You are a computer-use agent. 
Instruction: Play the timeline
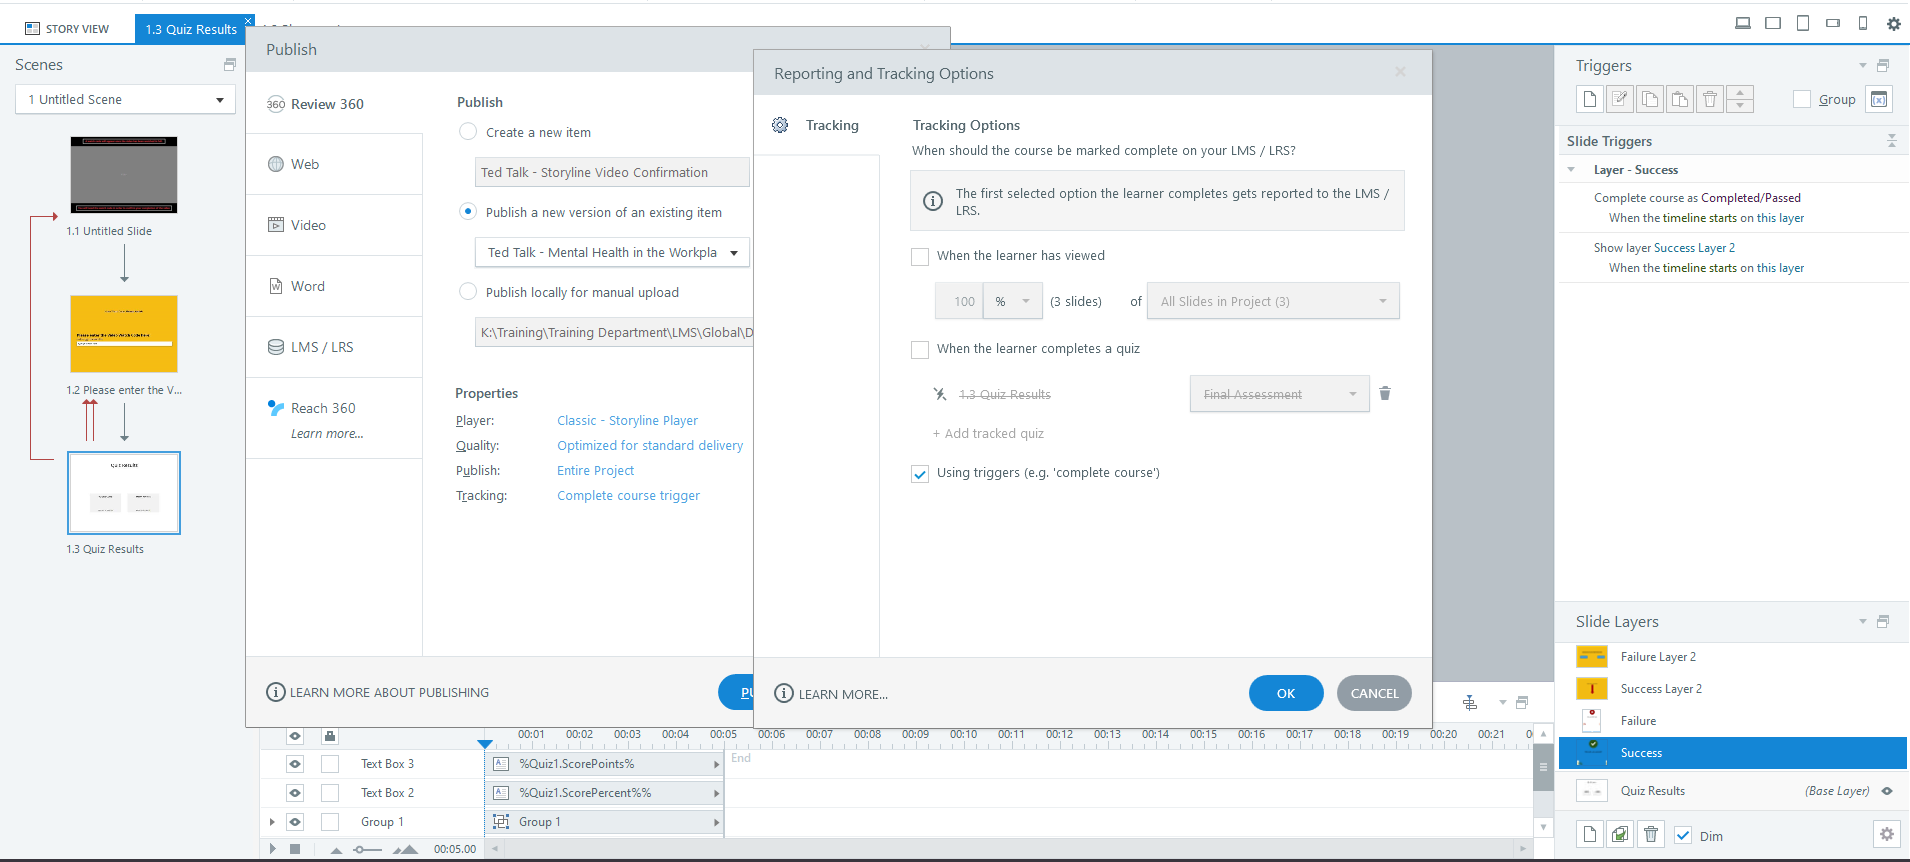pyautogui.click(x=272, y=849)
